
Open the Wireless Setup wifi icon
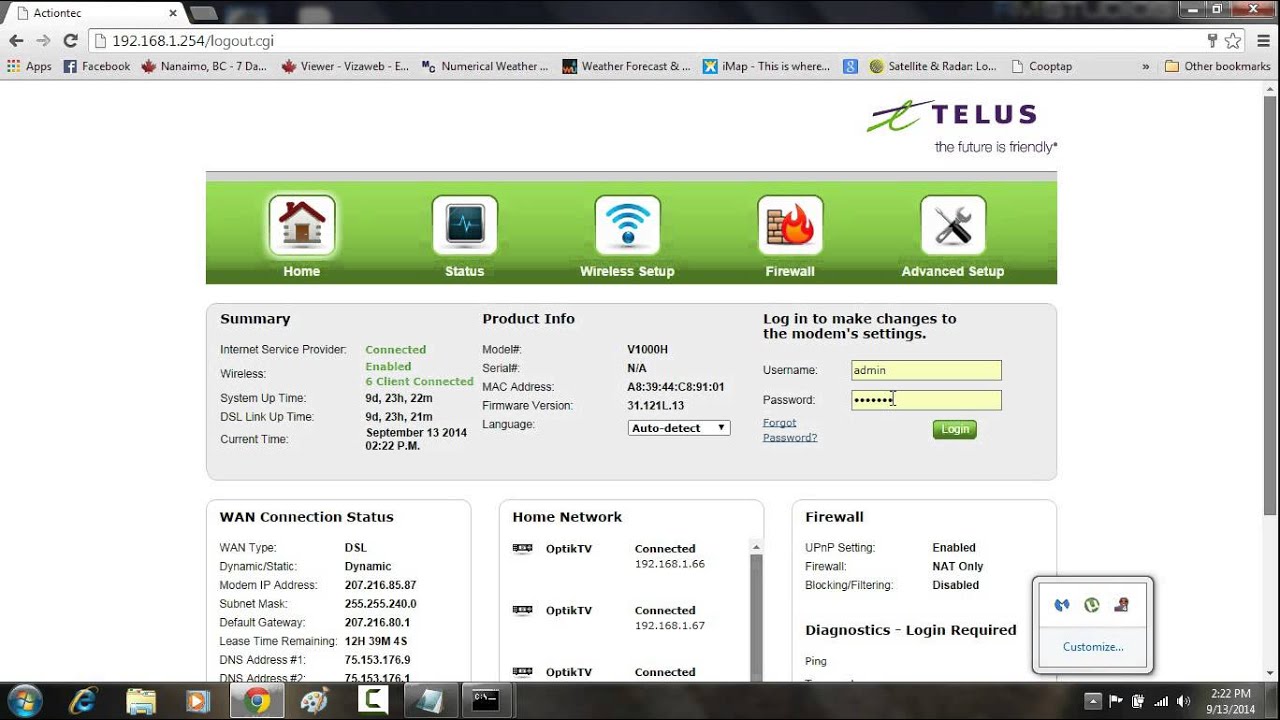click(627, 225)
